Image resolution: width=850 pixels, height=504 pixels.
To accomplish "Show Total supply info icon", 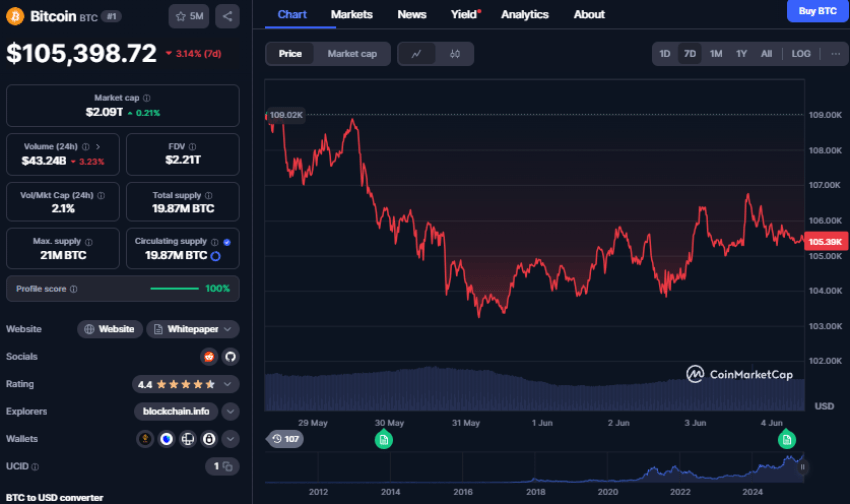I will 209,196.
